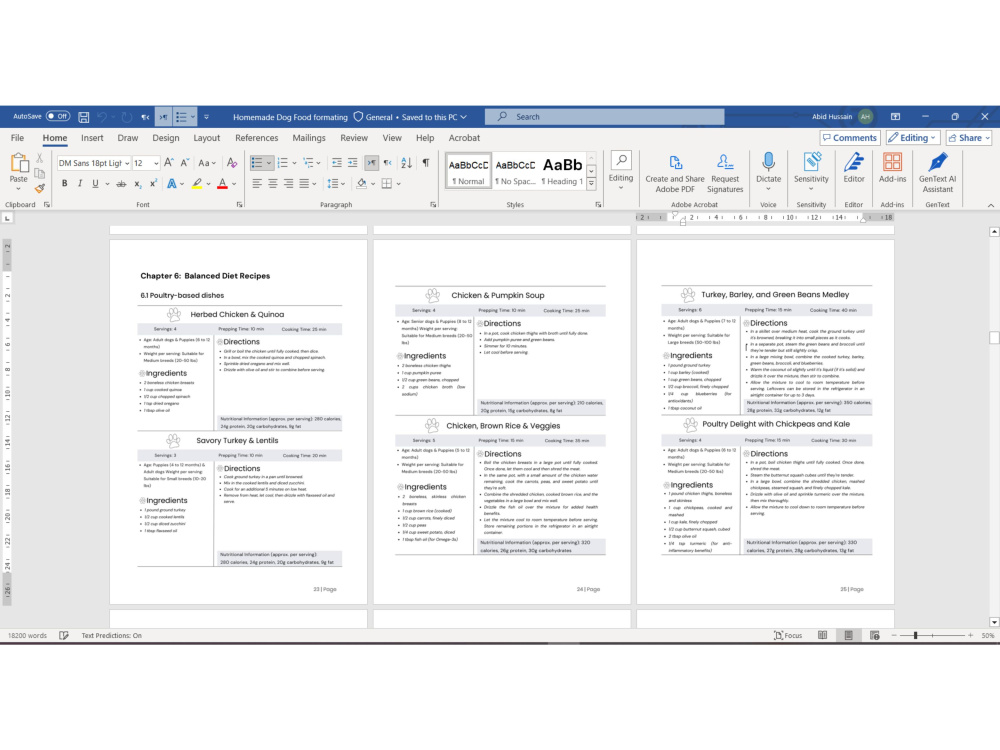Screen dimensions: 1000x750
Task: Toggle subscript formatting
Action: tap(138, 184)
